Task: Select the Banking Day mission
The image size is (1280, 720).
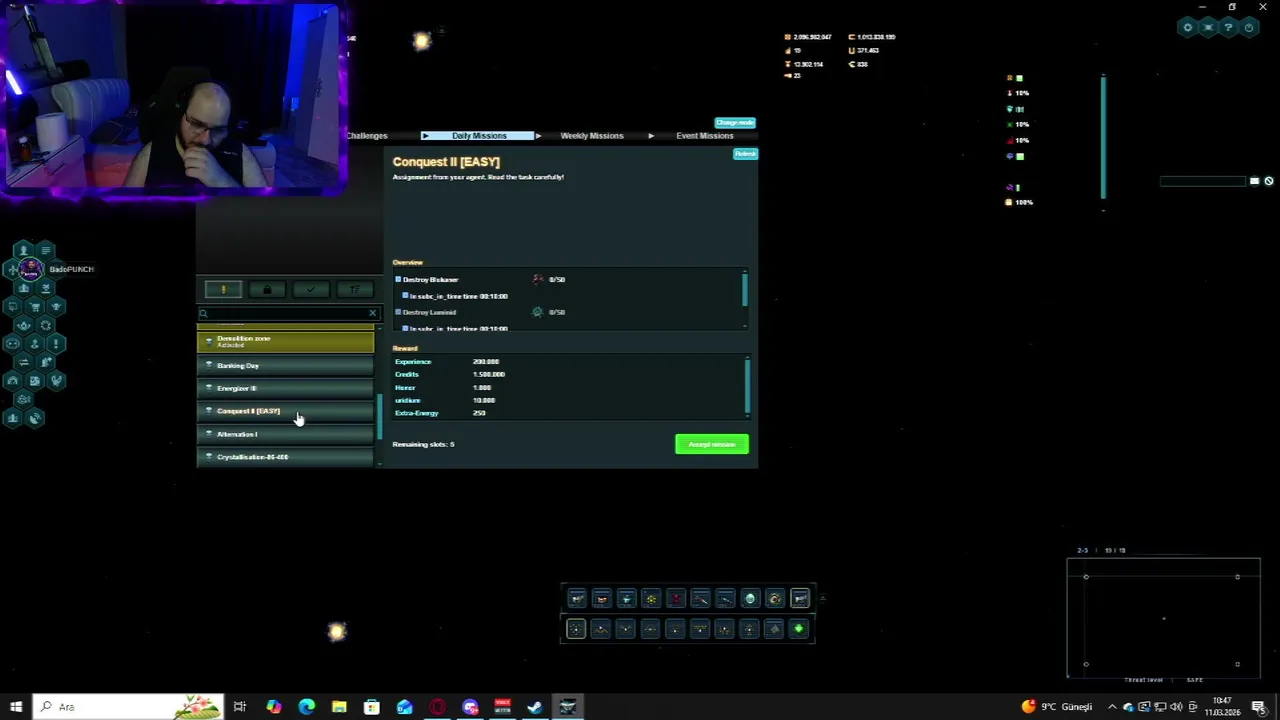Action: [x=286, y=366]
